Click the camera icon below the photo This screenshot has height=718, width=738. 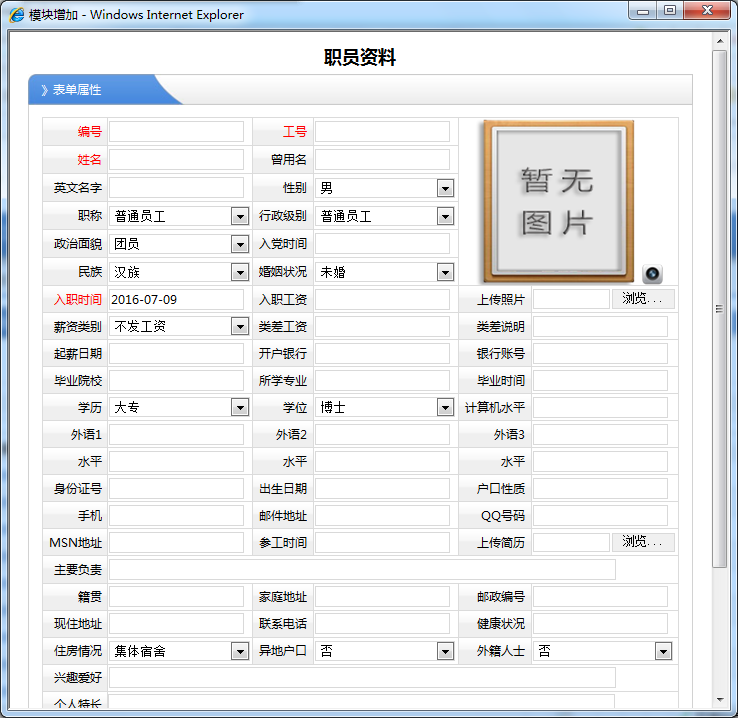point(652,274)
